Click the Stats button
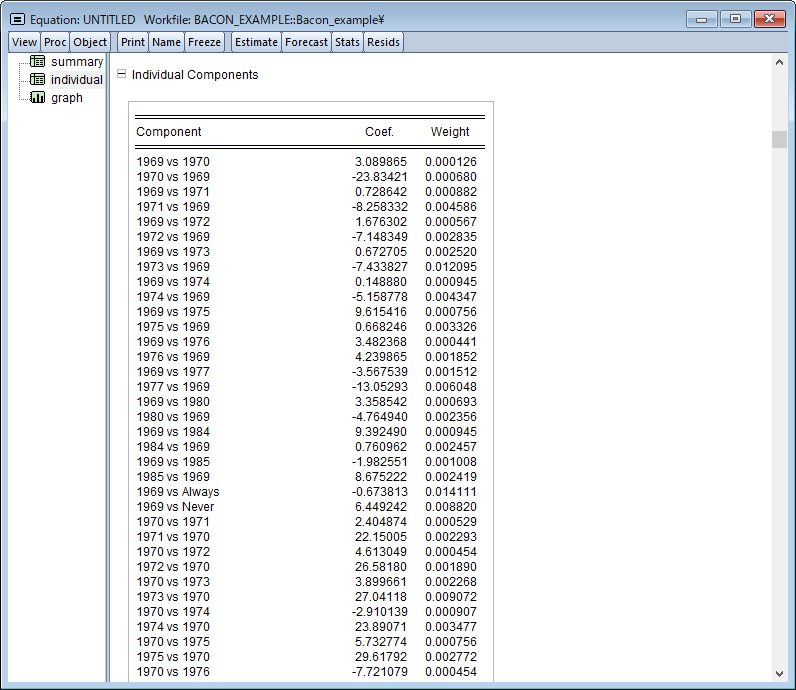This screenshot has width=796, height=690. (x=347, y=42)
